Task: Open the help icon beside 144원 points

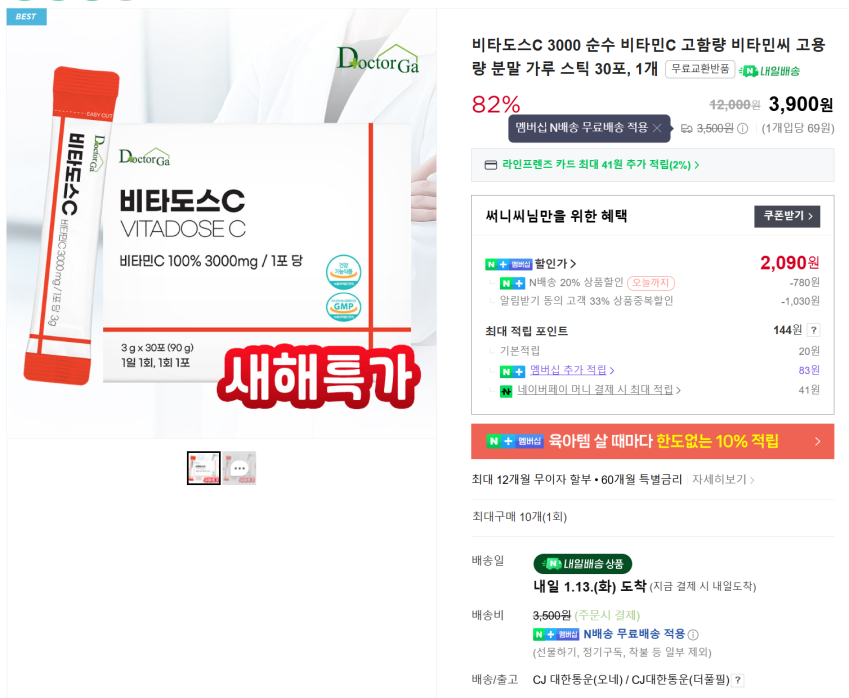Action: 813,330
